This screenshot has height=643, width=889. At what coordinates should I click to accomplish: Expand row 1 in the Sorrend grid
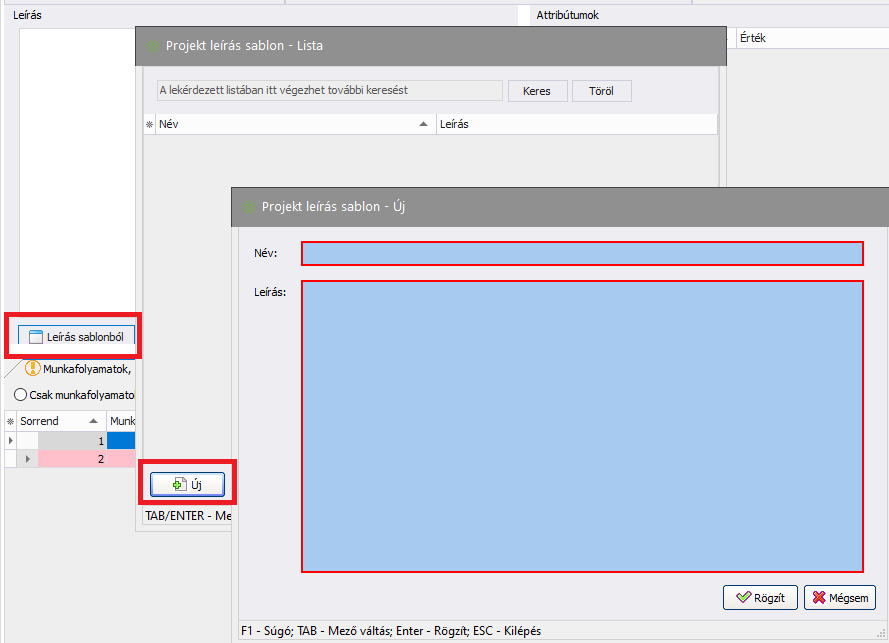pyautogui.click(x=11, y=440)
